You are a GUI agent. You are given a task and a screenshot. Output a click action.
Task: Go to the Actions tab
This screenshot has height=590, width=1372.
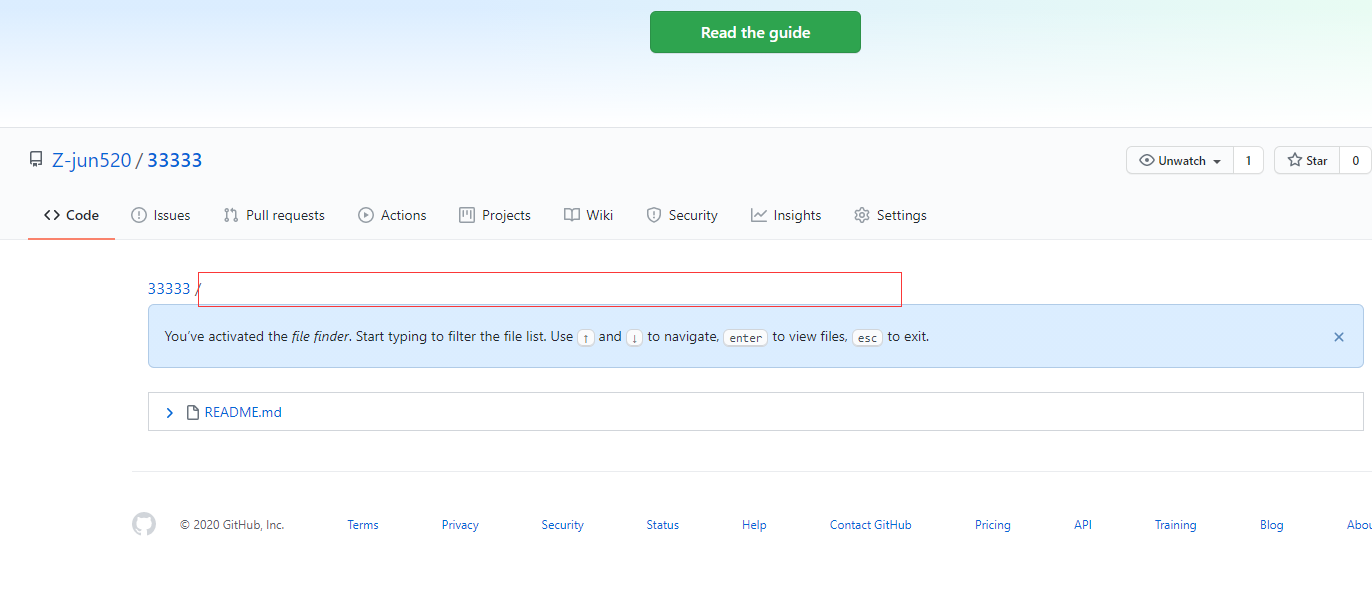click(x=392, y=215)
